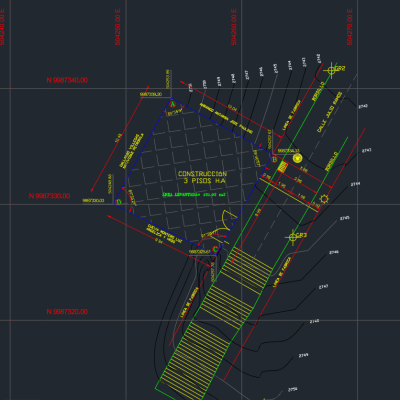Select the small yellow hatched square beside vertex B
This screenshot has width=400, height=400.
pyautogui.click(x=283, y=167)
